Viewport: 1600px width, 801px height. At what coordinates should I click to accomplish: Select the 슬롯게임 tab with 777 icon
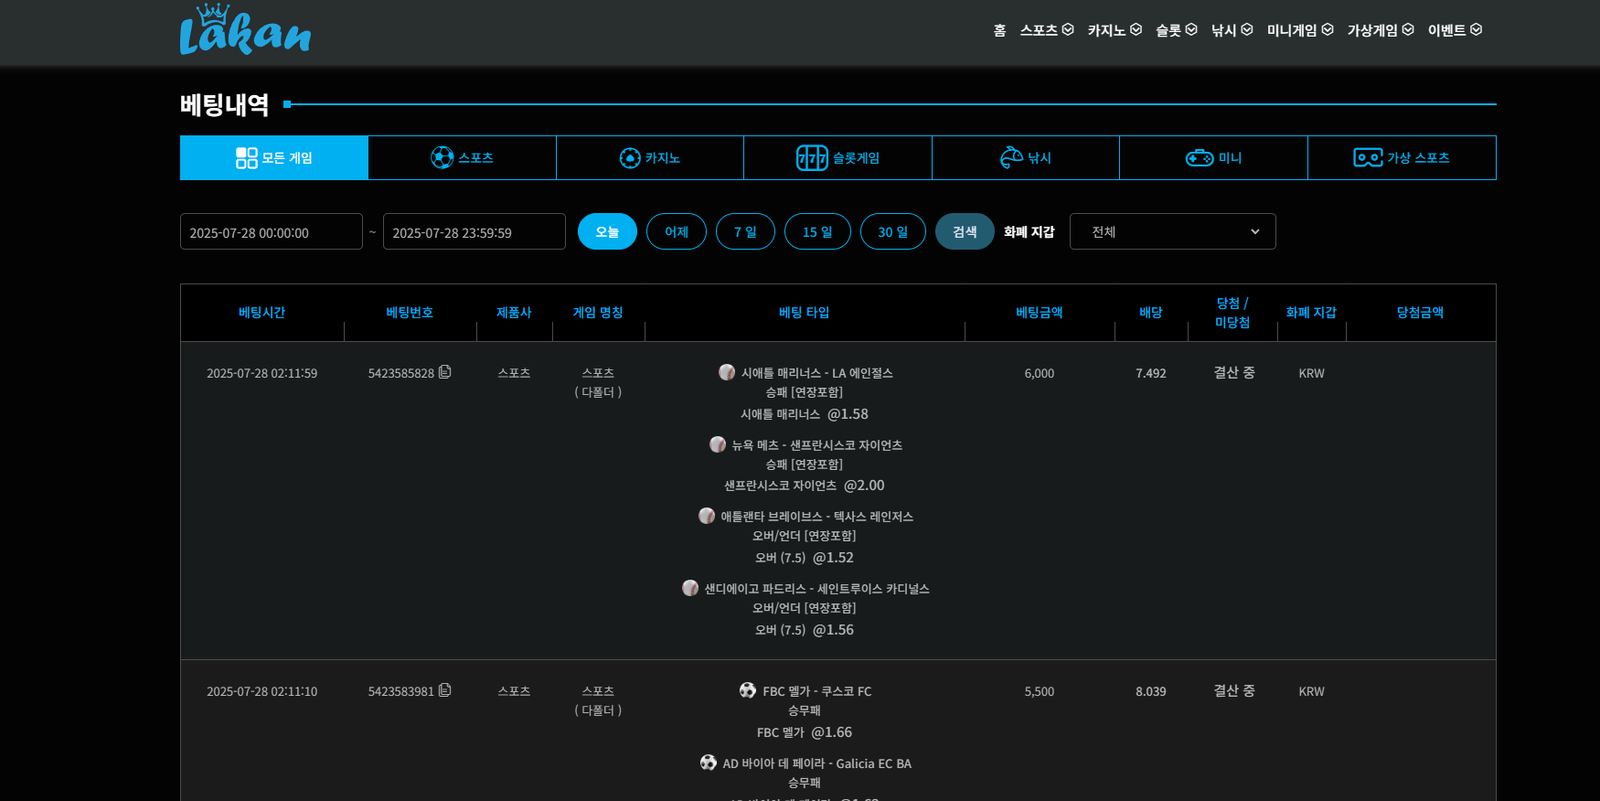(838, 158)
